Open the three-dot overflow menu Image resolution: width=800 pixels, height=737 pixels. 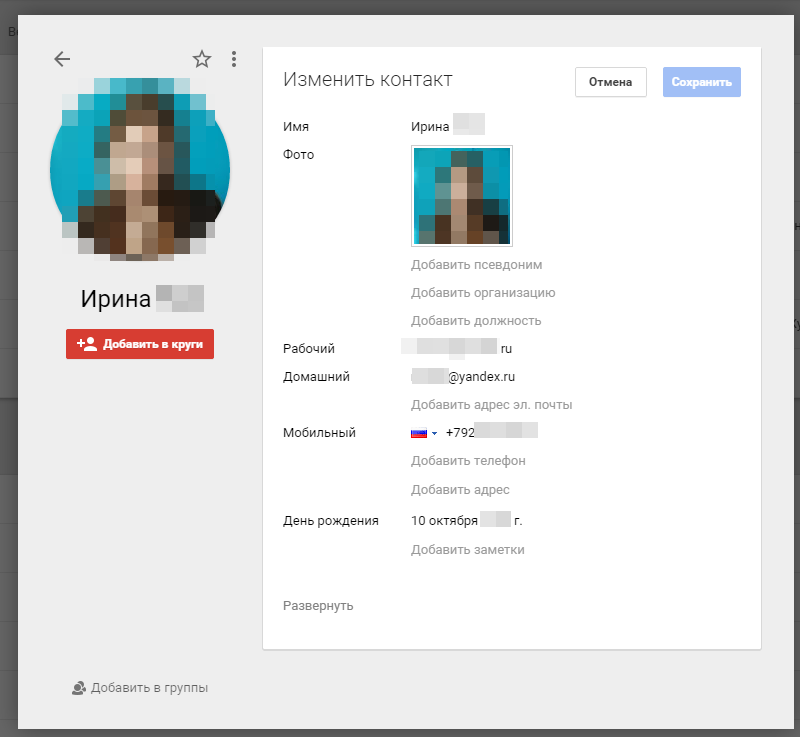tap(234, 59)
